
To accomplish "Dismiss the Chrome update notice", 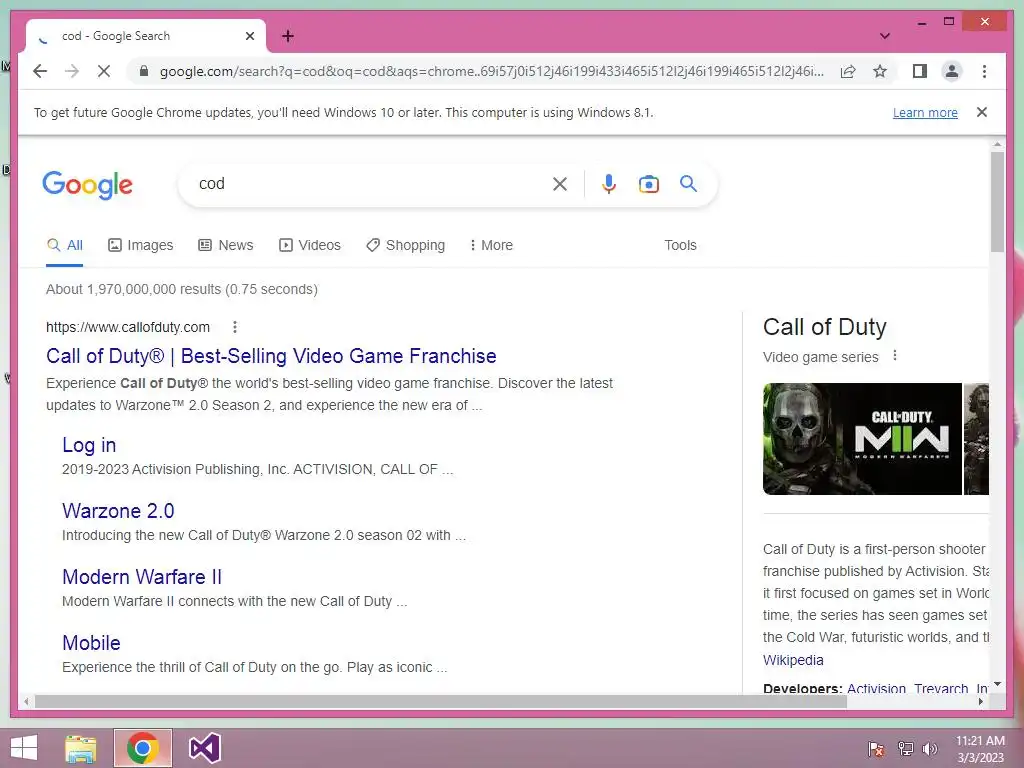I will 982,112.
